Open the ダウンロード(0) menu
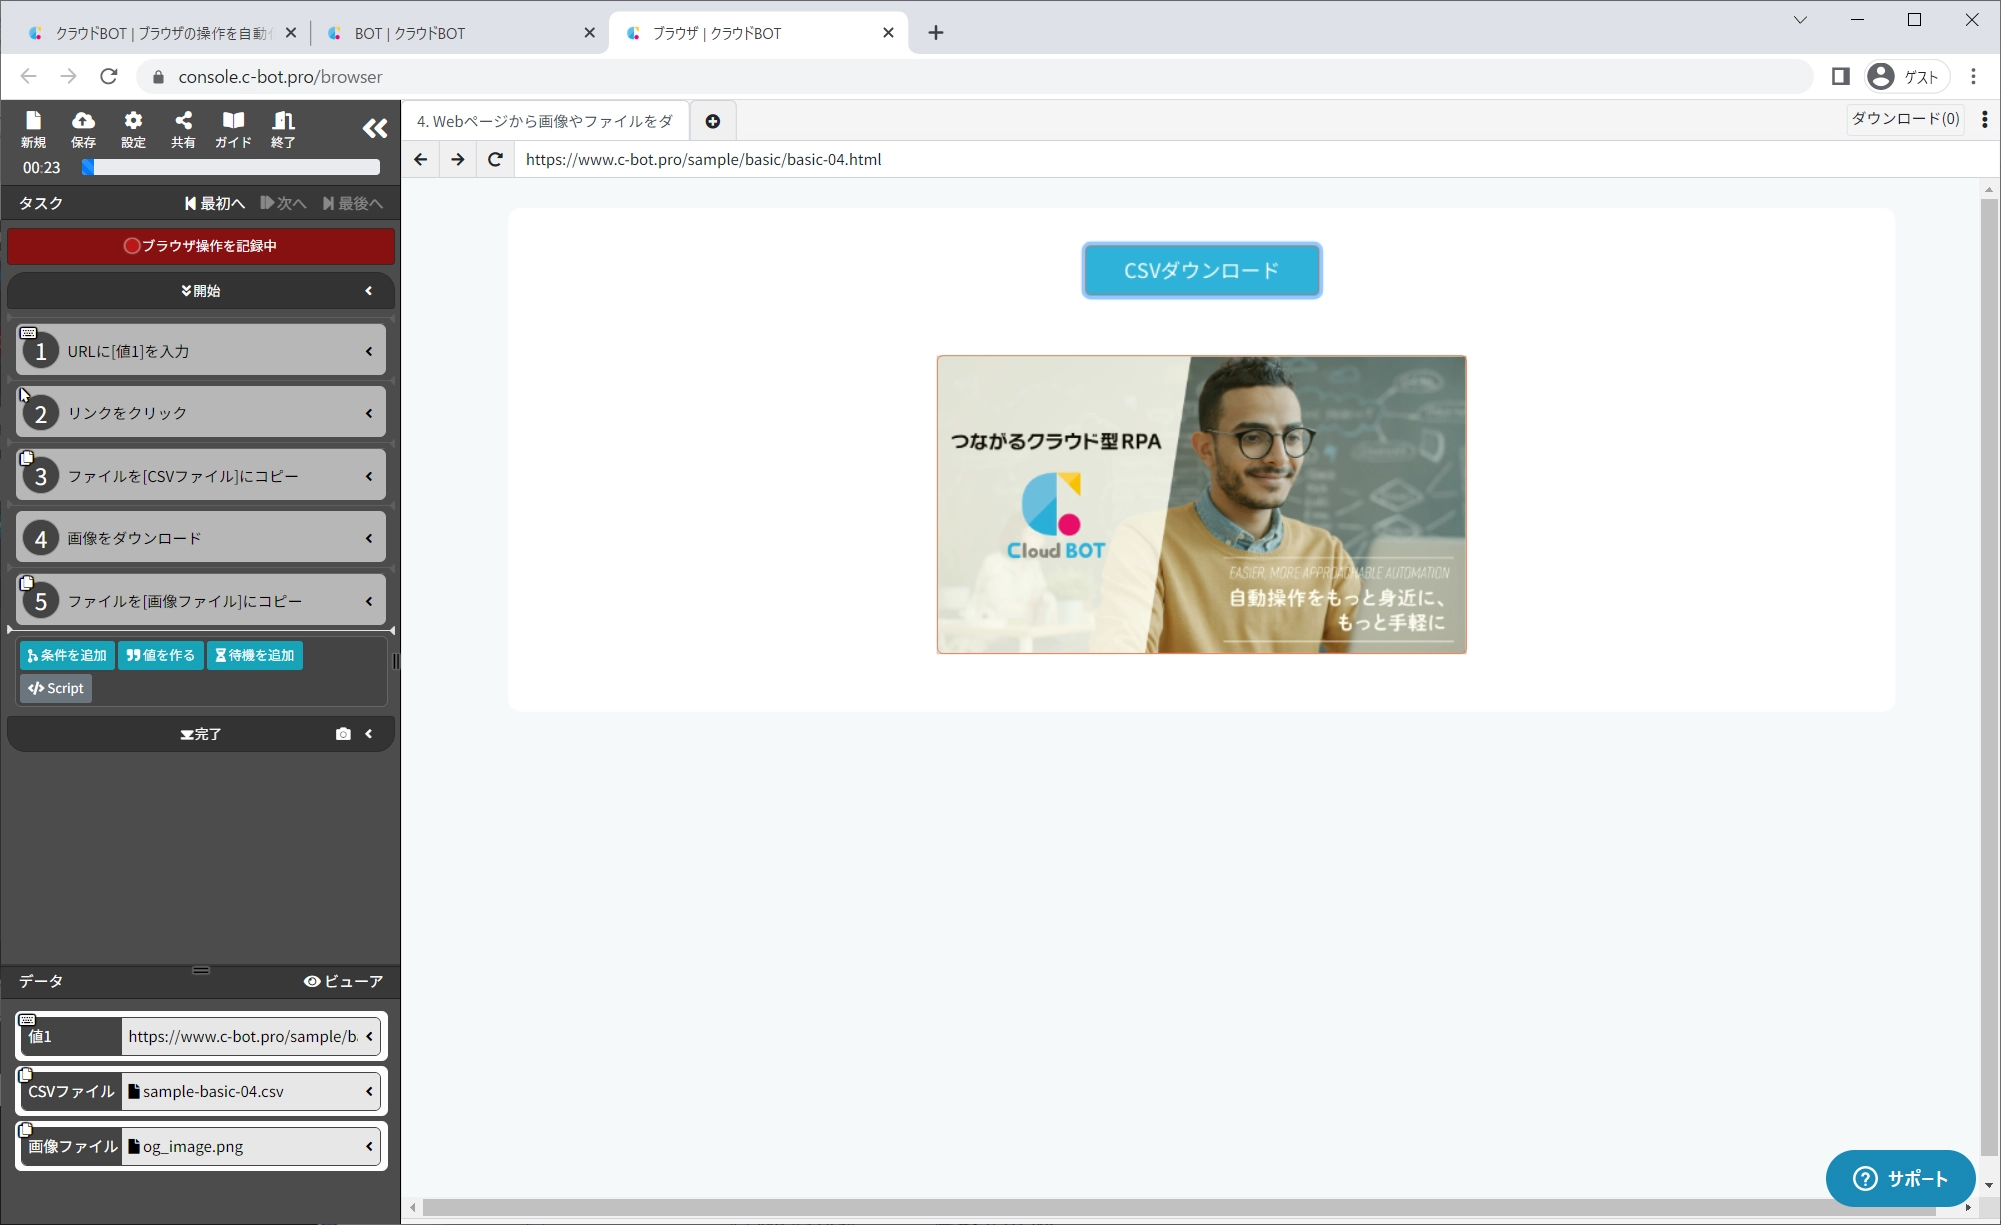 pyautogui.click(x=1904, y=119)
